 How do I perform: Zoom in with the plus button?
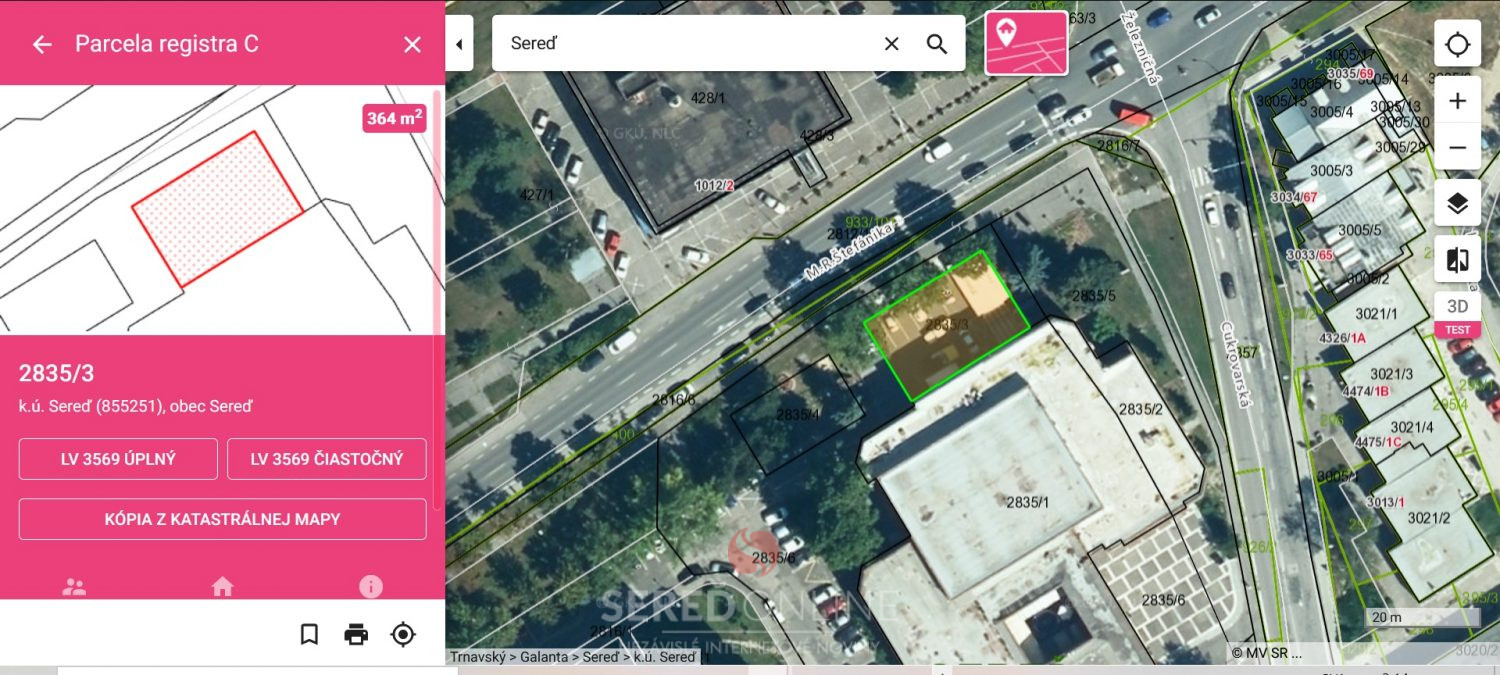[1457, 101]
